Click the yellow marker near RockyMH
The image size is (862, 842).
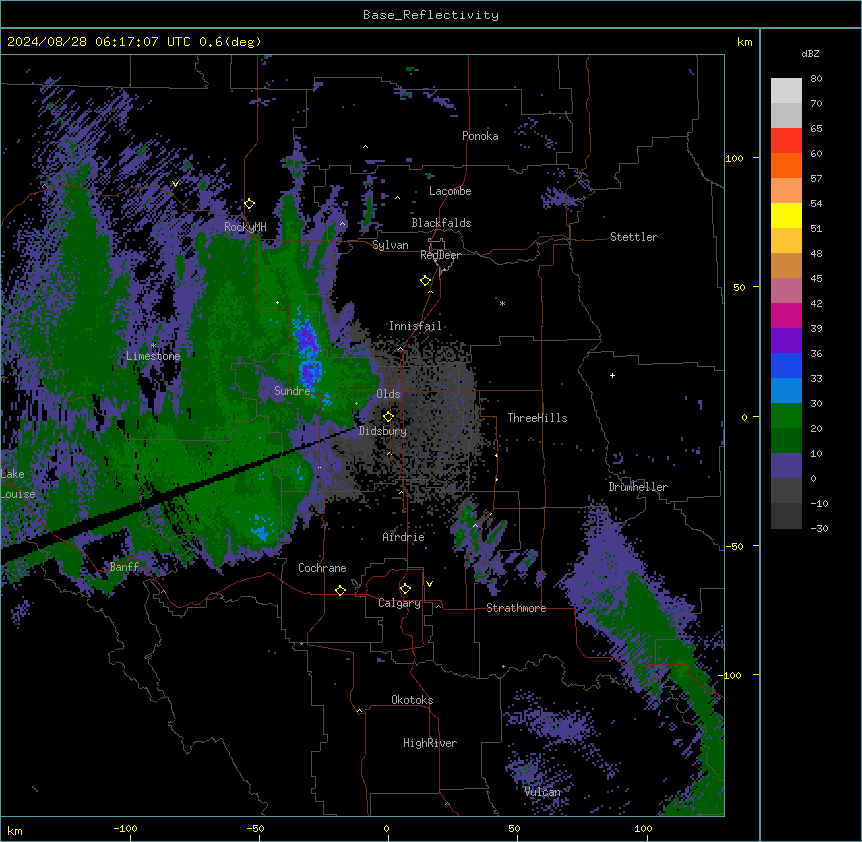point(249,204)
